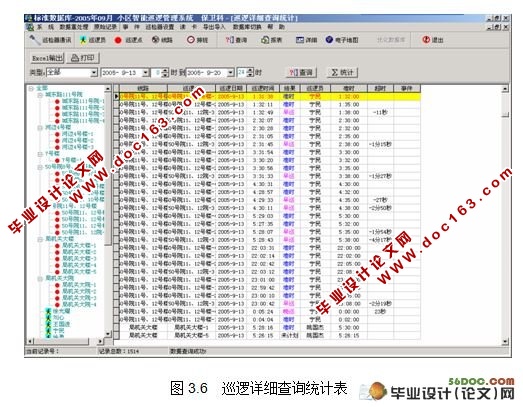The image size is (523, 407).
Task: Click the 查询 button beside the date fields
Action: 301,72
